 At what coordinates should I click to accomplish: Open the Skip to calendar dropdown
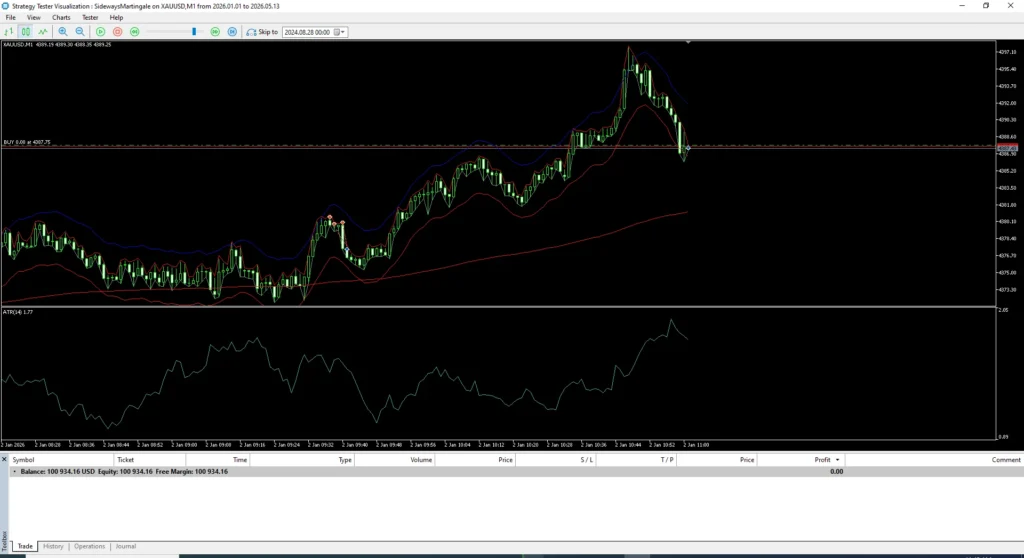pos(340,31)
